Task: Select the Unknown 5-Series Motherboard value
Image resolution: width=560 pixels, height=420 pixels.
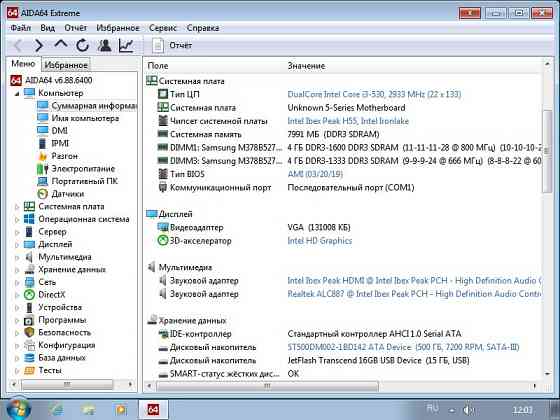Action: tap(346, 108)
